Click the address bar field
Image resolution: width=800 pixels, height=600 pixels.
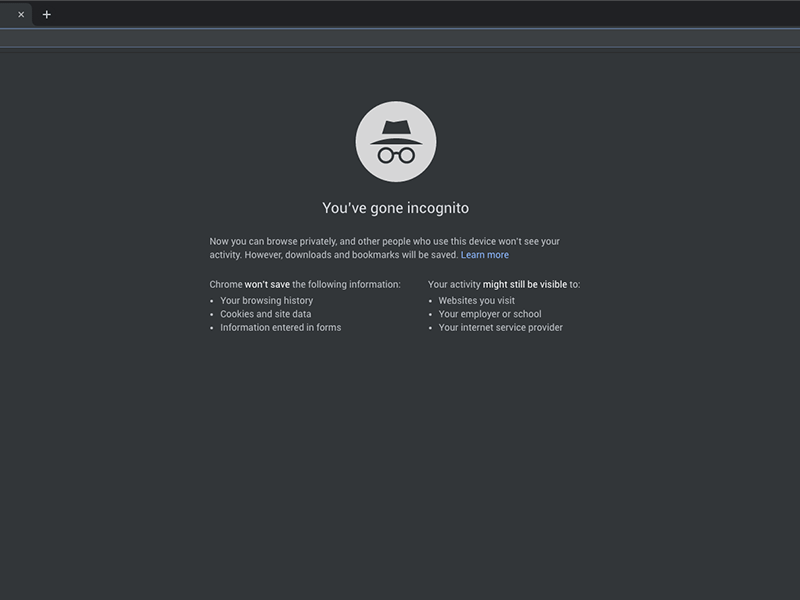tap(400, 38)
